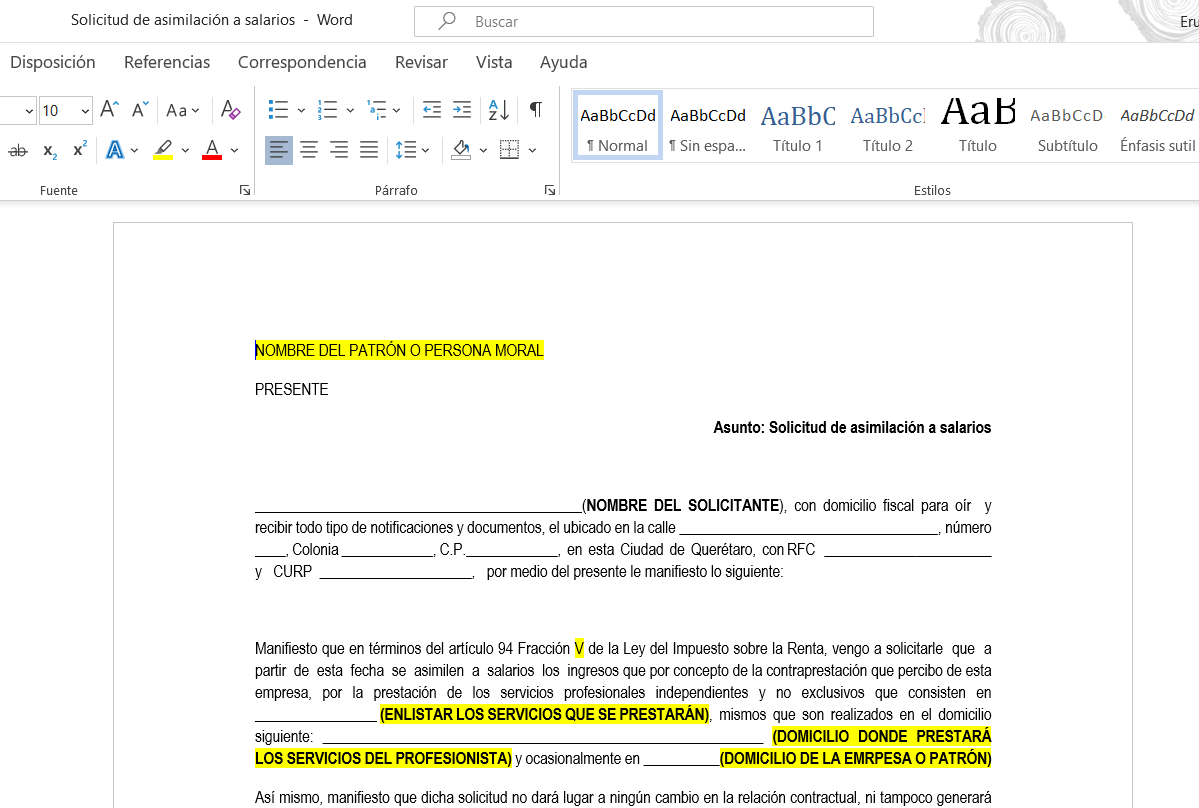Click heading NOMBRE DEL PATRÓN O PERSONA MORAL
Screen dimensions: 1199x808
click(399, 350)
